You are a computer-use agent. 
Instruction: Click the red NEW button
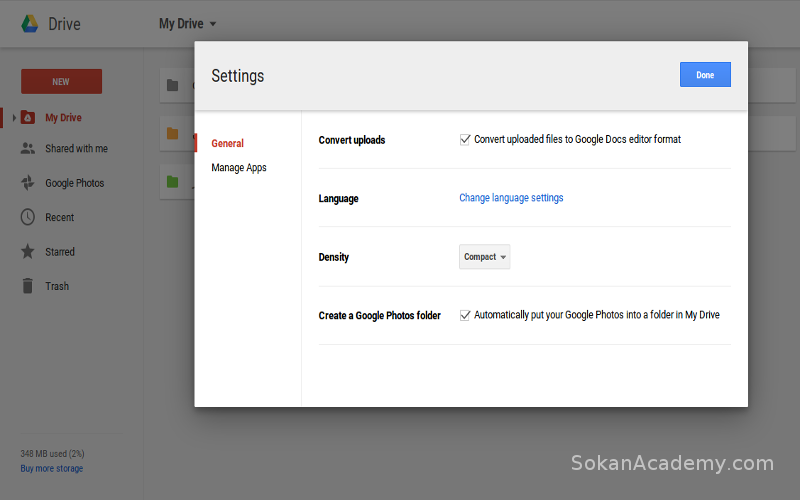[x=61, y=82]
